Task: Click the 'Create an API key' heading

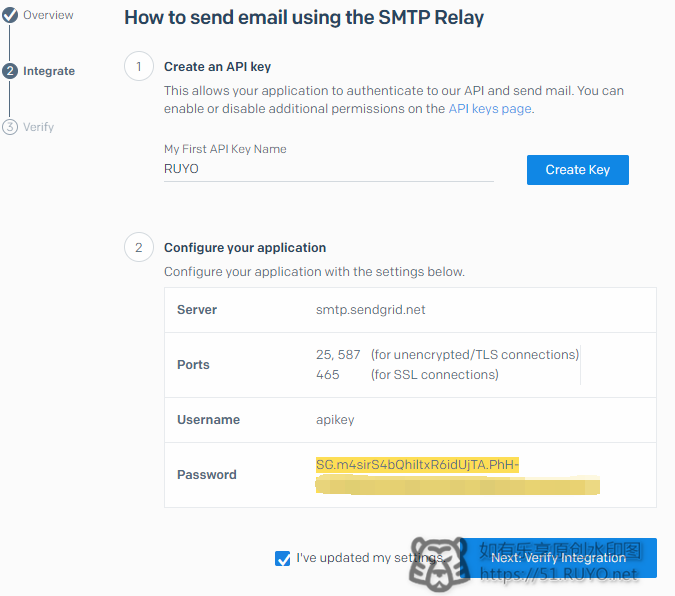Action: pos(217,67)
